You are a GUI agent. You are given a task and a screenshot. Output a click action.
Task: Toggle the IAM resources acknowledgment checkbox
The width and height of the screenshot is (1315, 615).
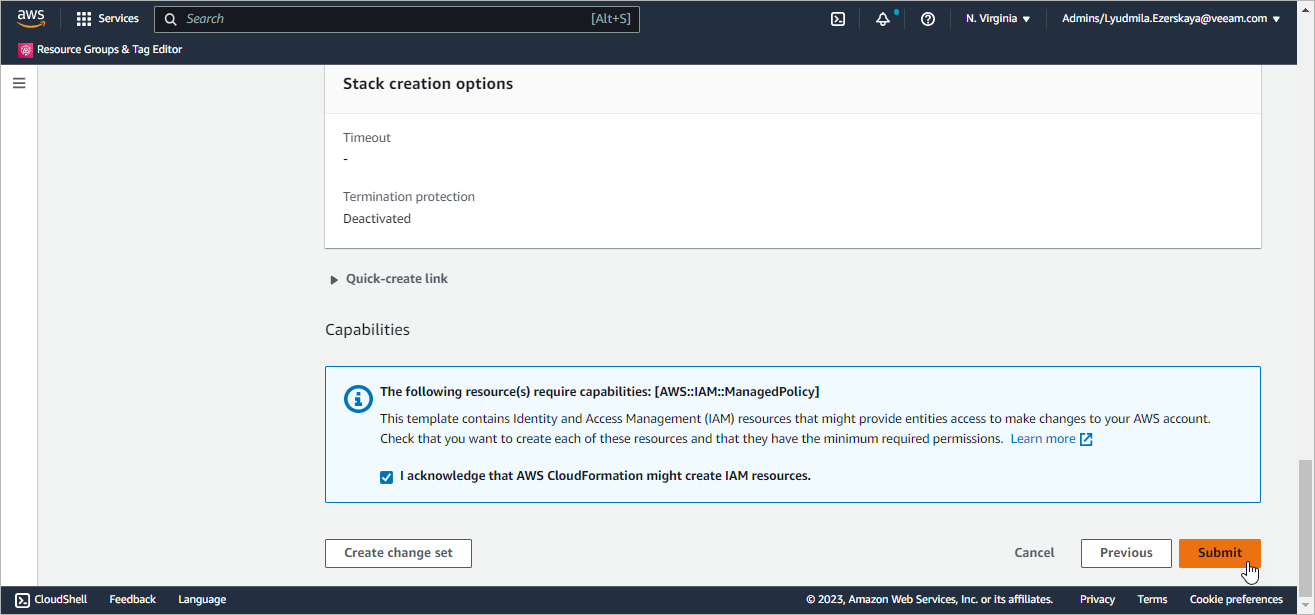click(x=387, y=477)
